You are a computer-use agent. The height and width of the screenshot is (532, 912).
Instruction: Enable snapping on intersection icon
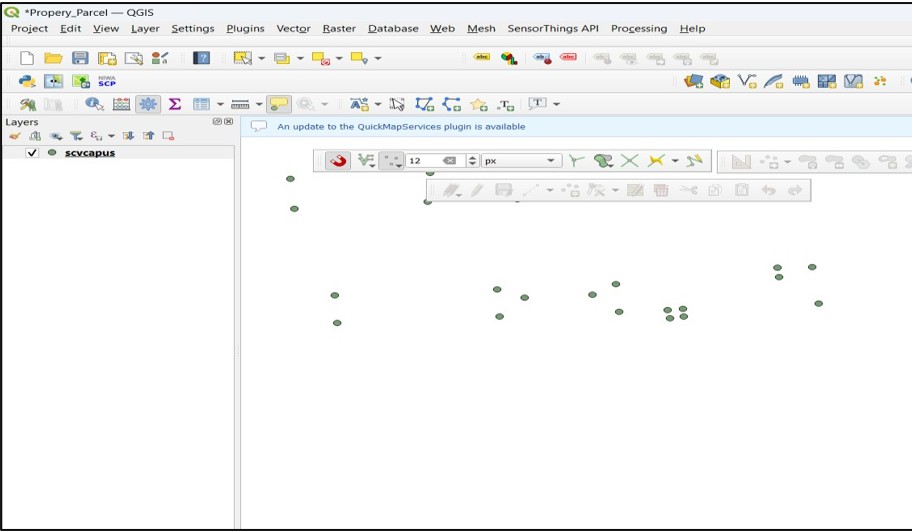pos(629,160)
